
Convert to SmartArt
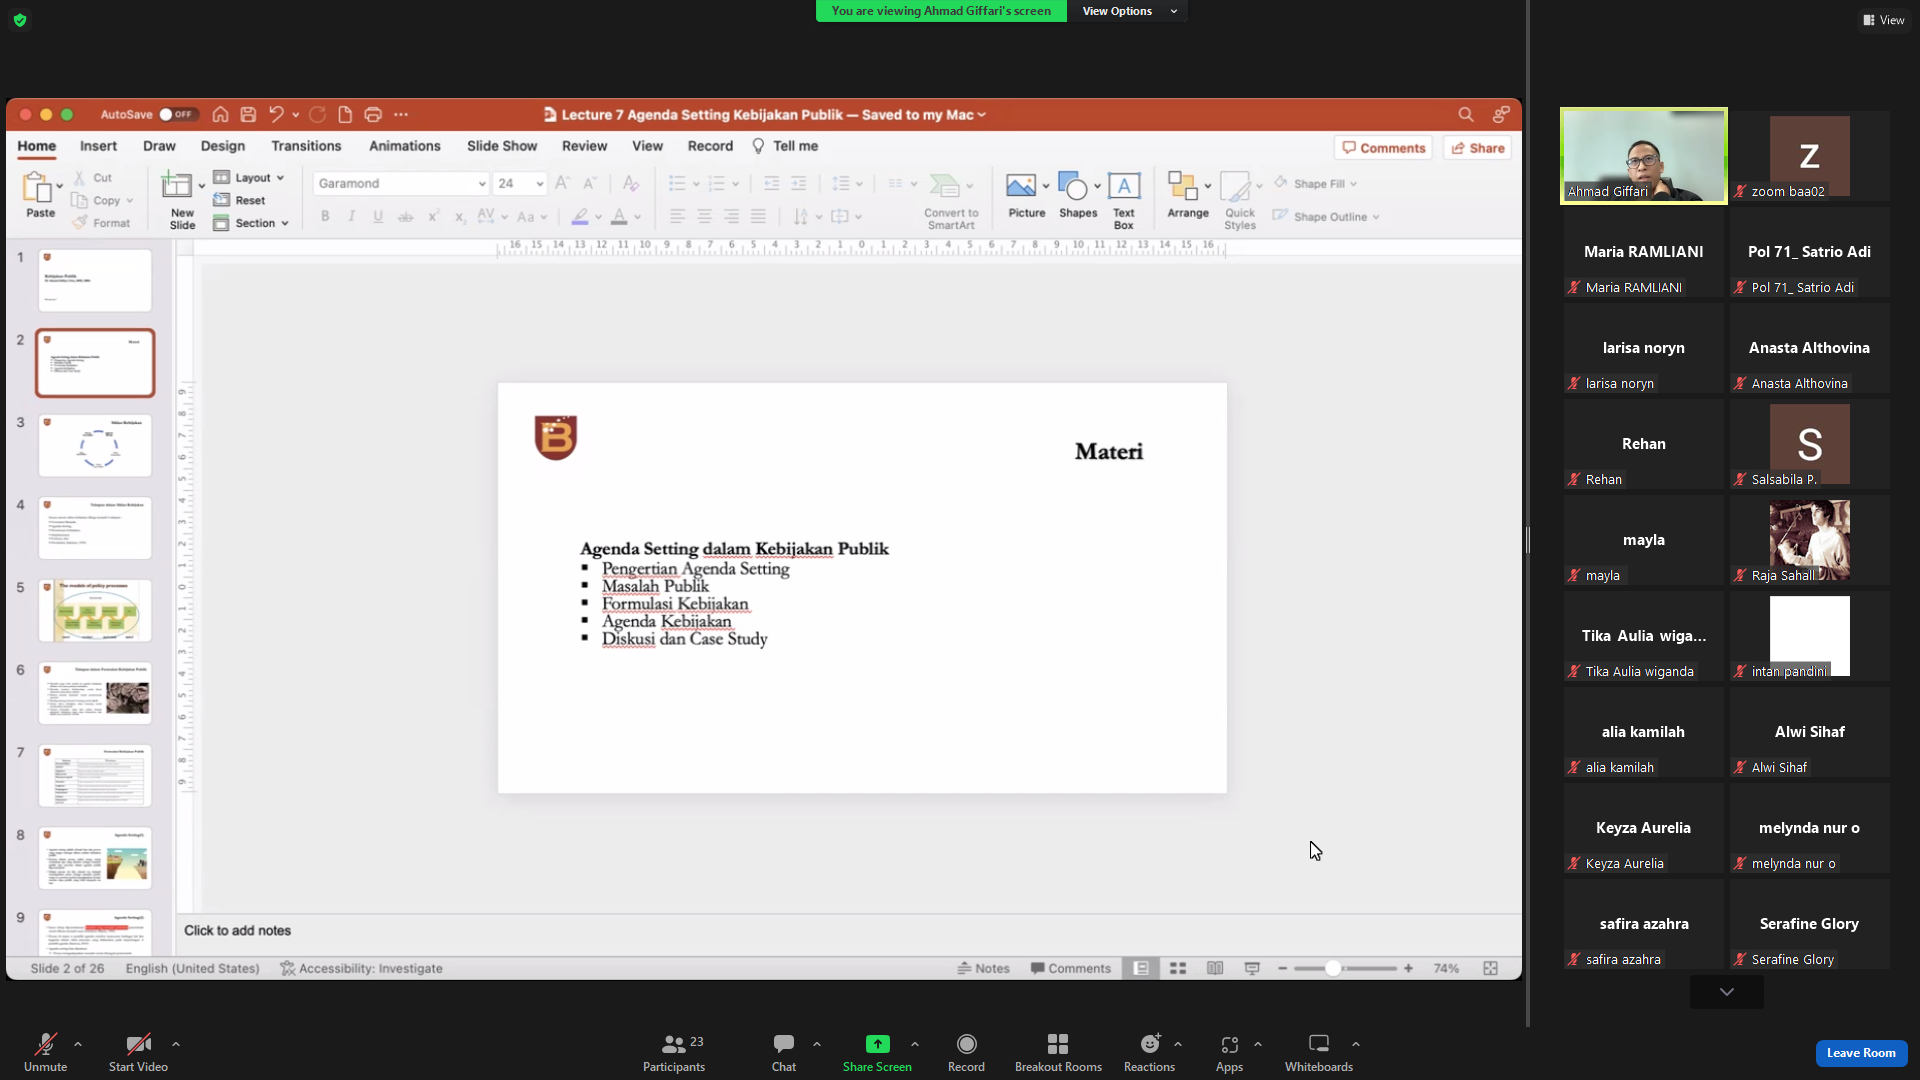point(951,200)
